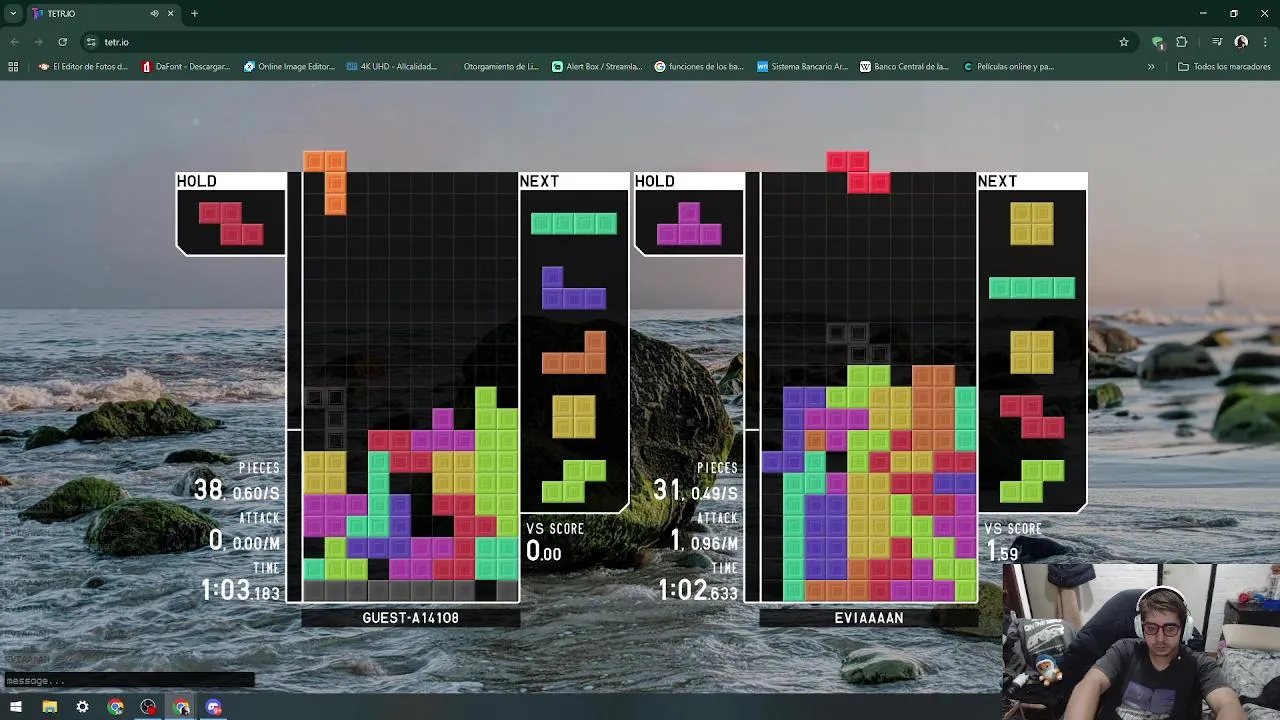Click the orange L piece in GUEST-A14108's NEXT queue
Viewport: 1280px width, 720px height.
[574, 352]
